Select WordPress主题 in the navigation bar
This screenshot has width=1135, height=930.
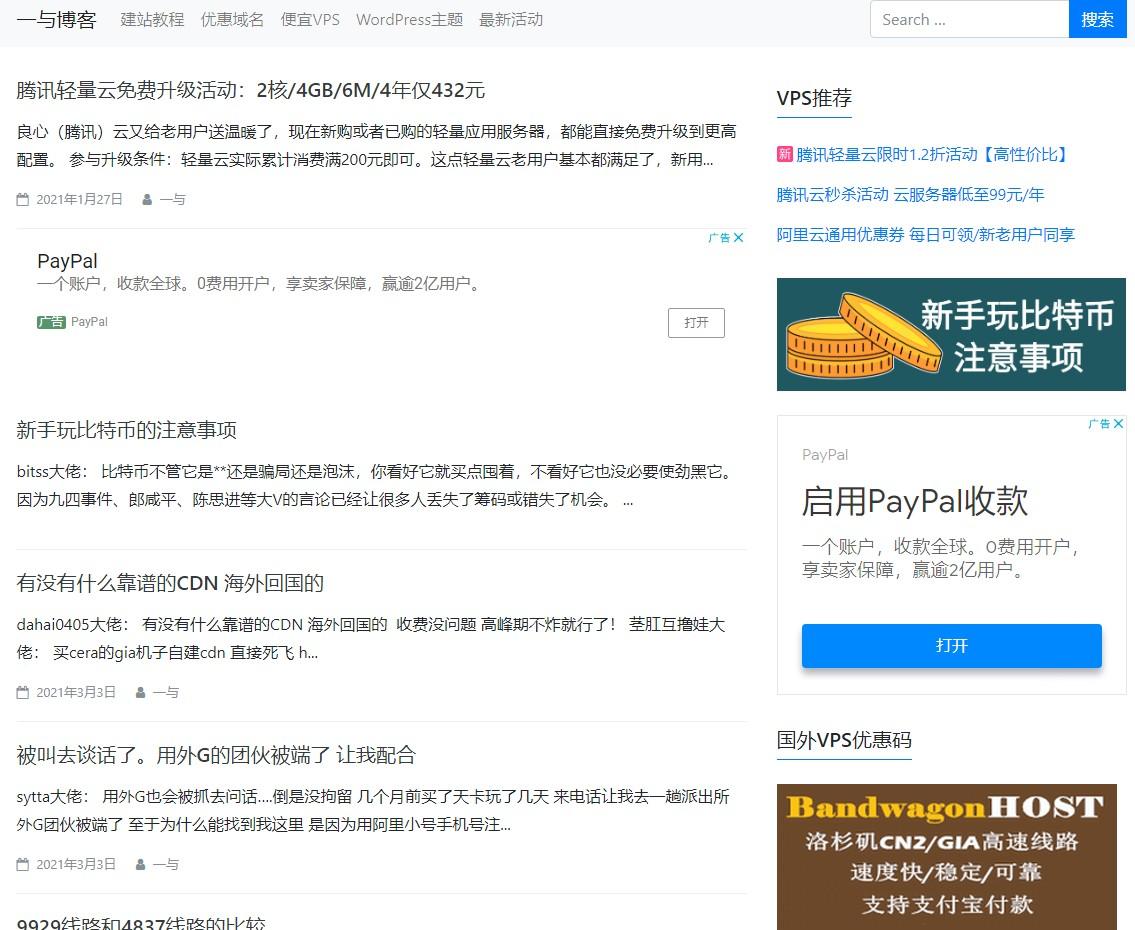click(x=409, y=19)
